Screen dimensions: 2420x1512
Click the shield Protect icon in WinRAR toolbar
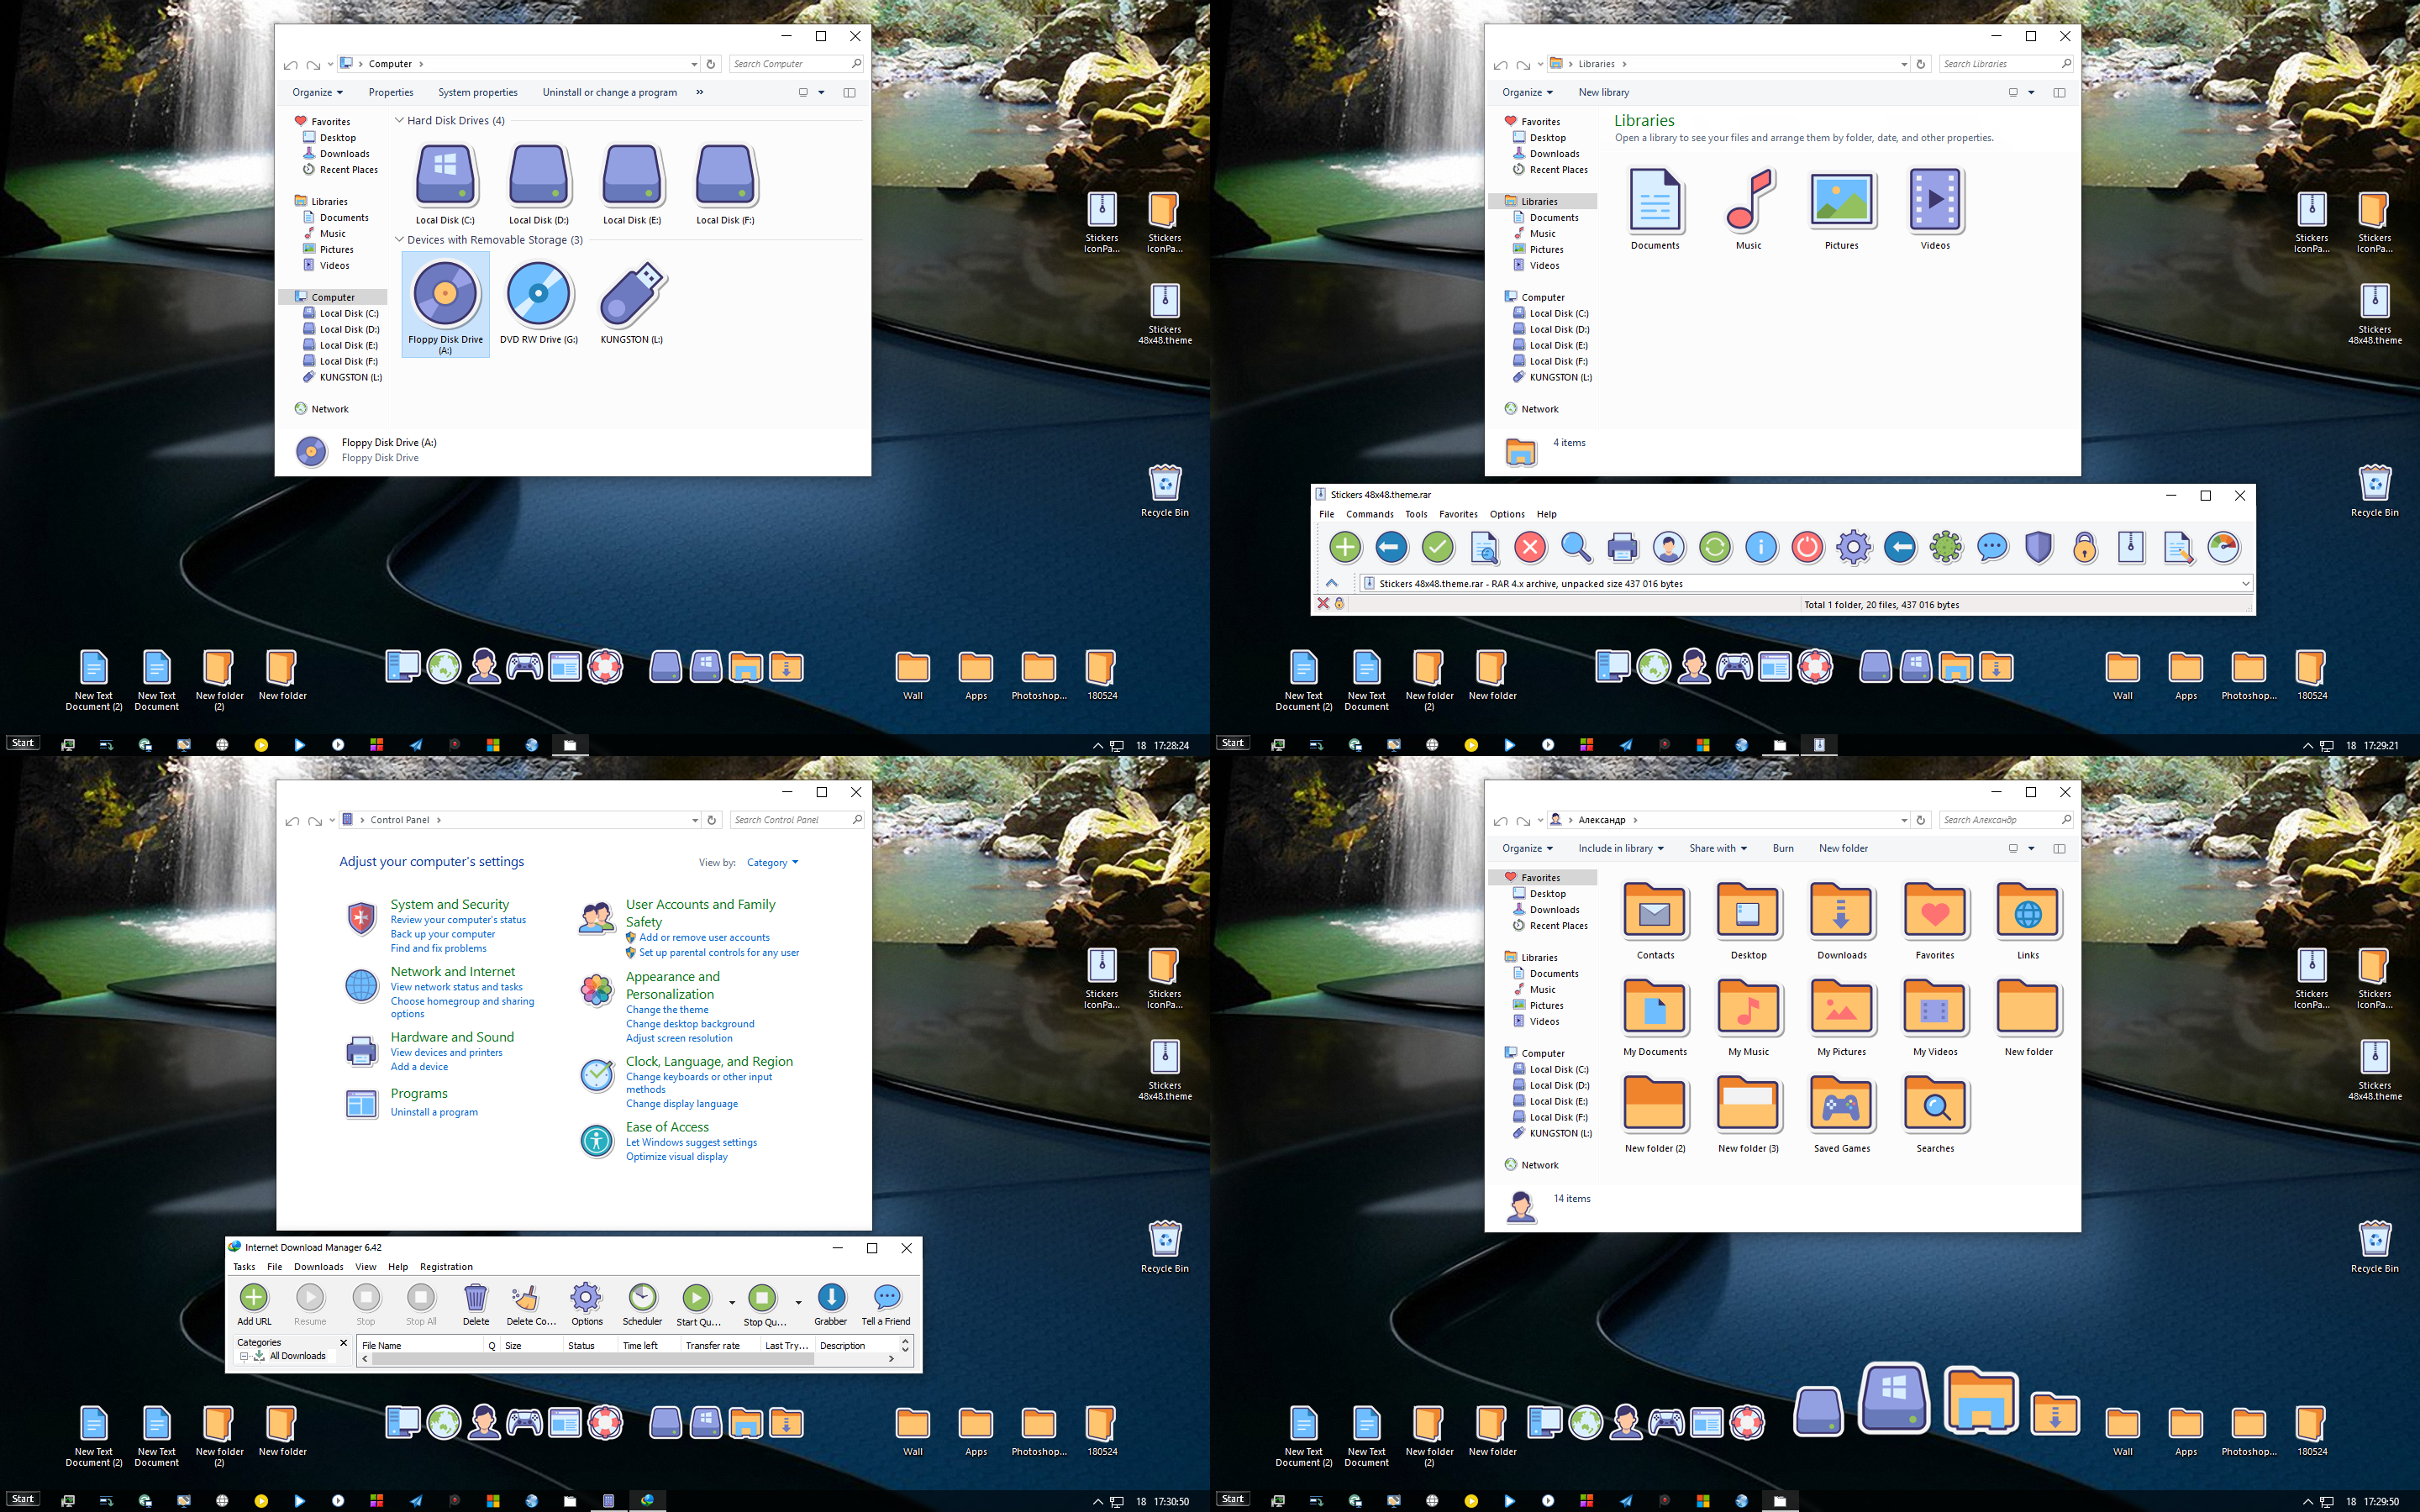[x=2038, y=547]
